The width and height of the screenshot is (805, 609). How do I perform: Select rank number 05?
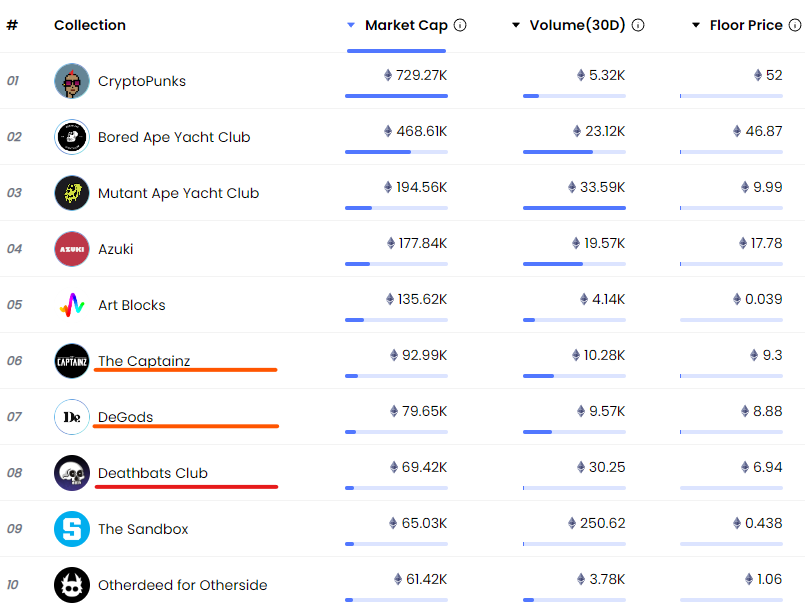click(x=14, y=305)
